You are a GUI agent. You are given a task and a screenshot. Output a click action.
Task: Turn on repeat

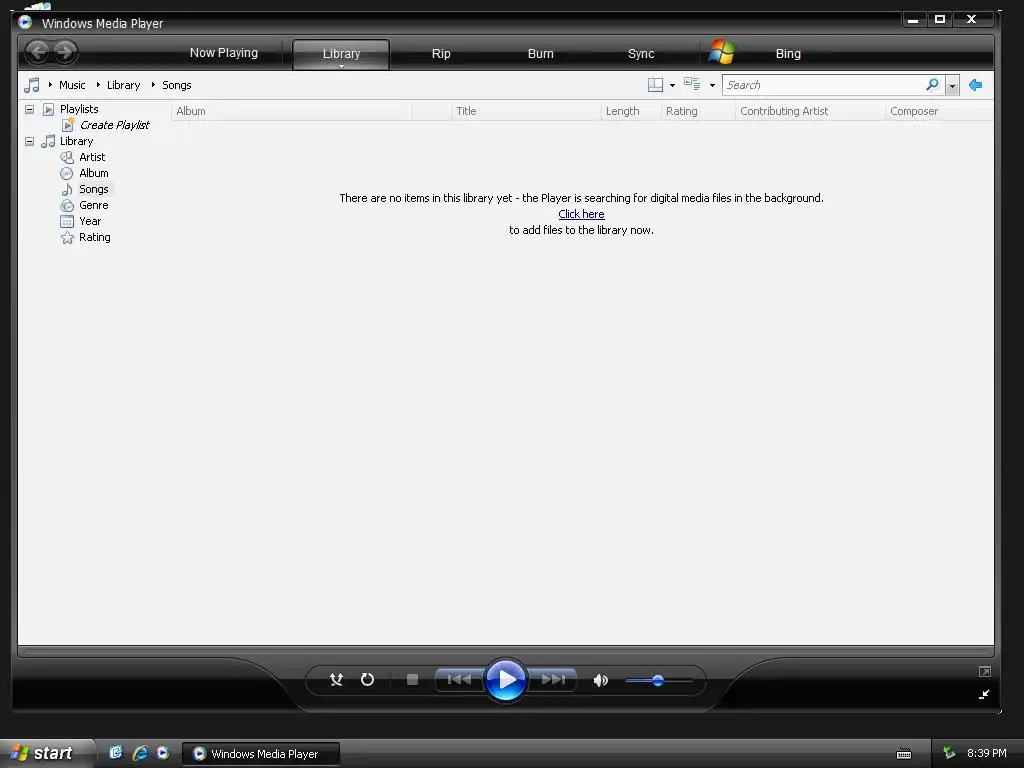(x=368, y=680)
